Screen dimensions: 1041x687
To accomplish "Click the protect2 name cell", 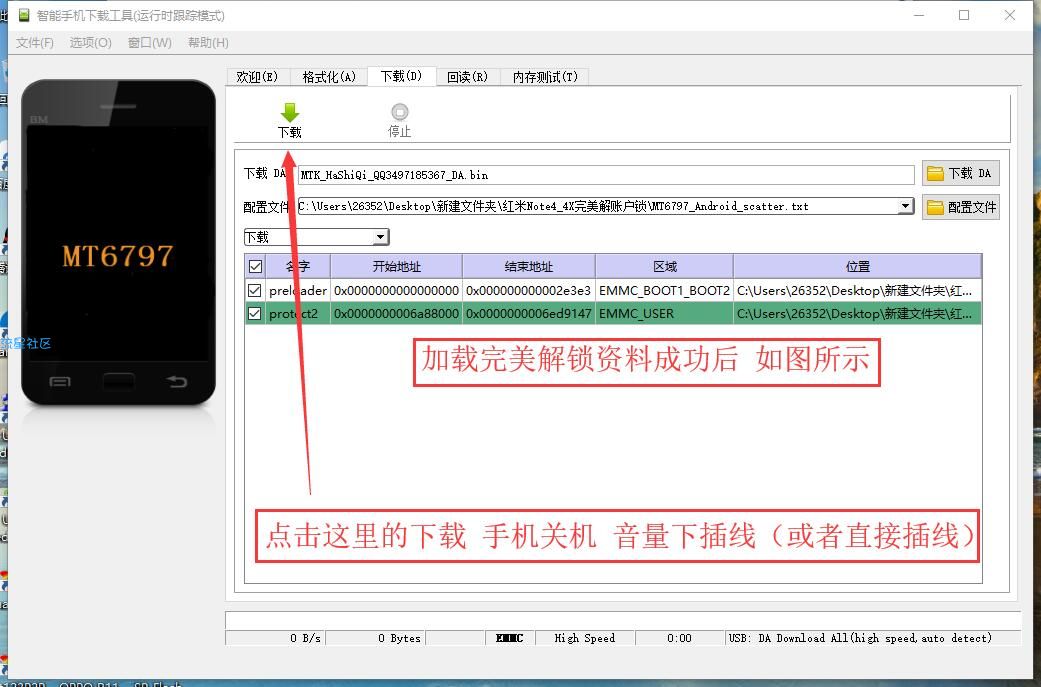I will [x=297, y=313].
